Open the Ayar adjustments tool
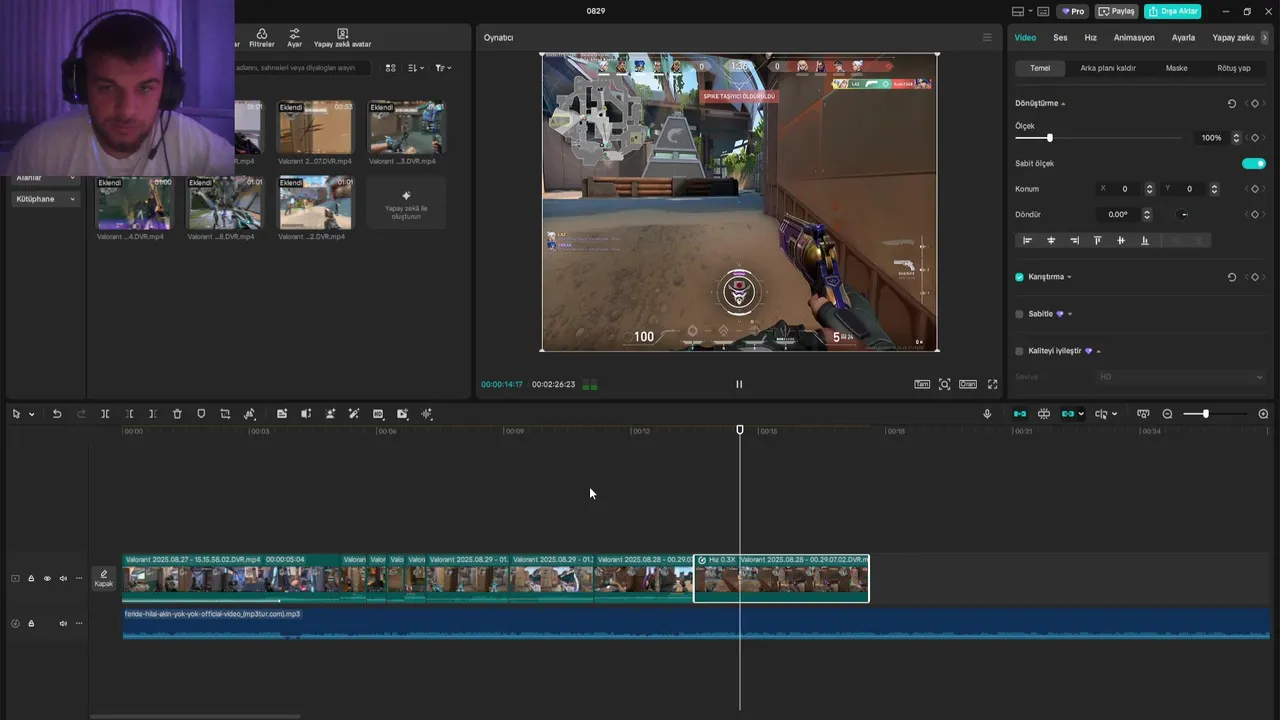1280x720 pixels. click(x=294, y=38)
